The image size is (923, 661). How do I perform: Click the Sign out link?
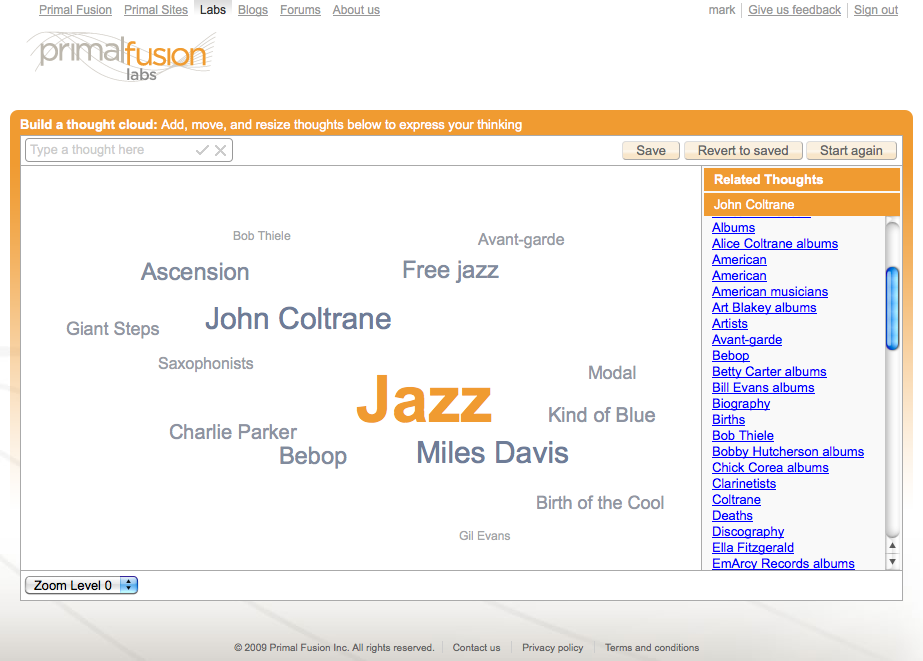[x=875, y=10]
